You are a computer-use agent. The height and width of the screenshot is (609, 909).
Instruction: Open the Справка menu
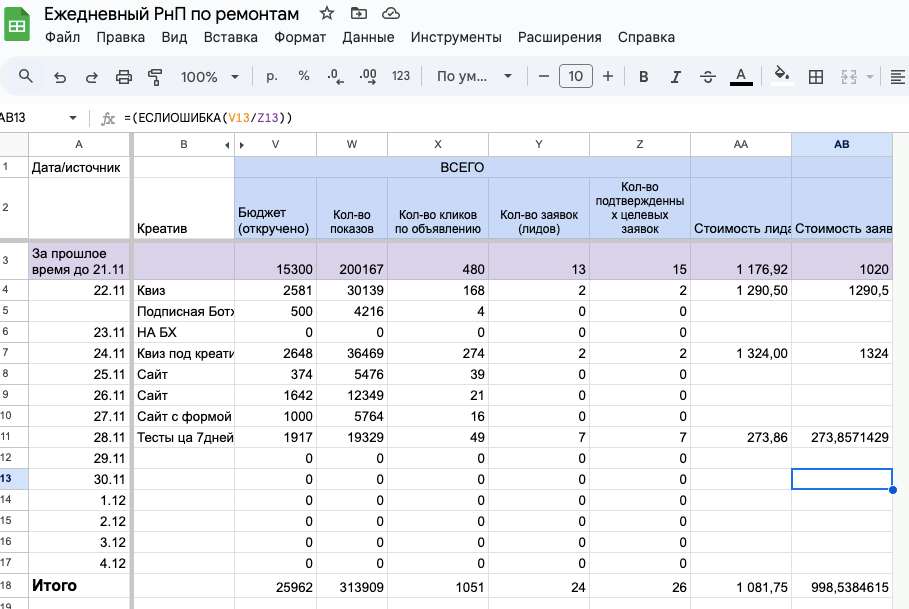[x=646, y=37]
